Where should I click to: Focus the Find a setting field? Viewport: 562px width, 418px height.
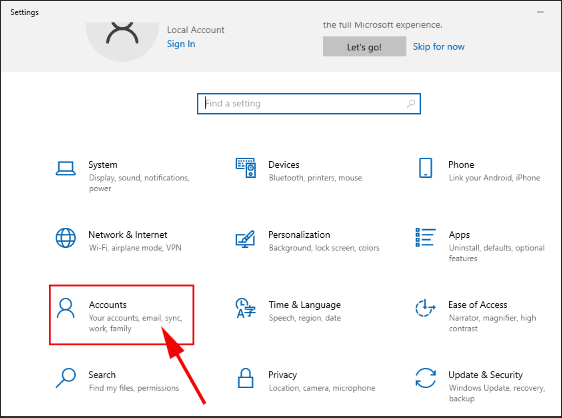pos(309,104)
